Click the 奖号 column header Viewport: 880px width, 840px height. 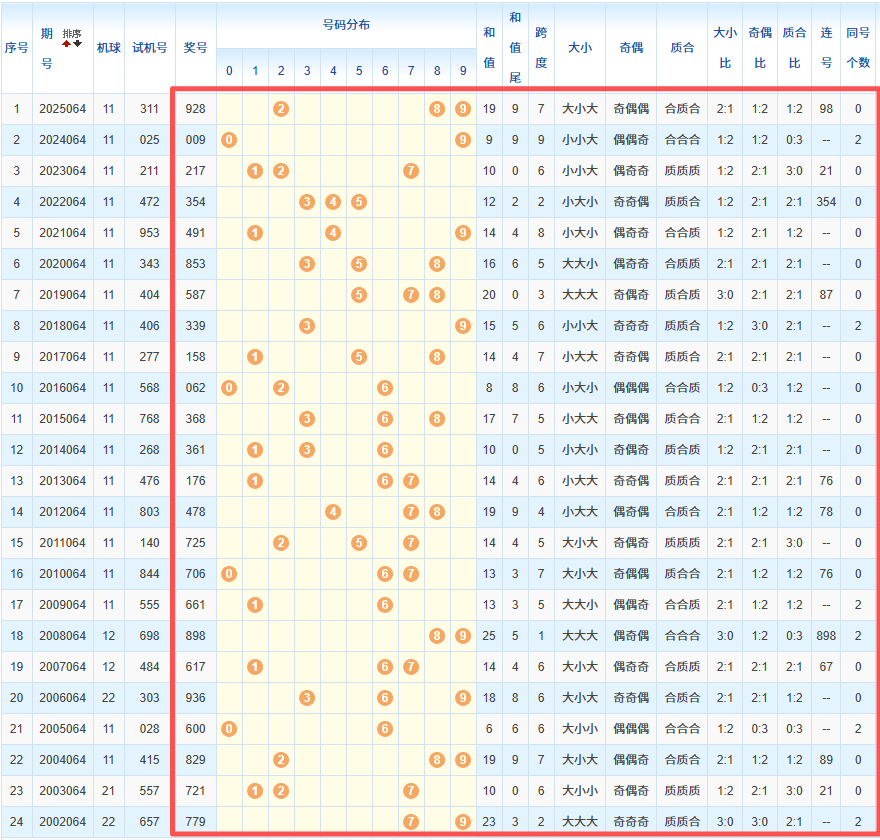tap(196, 47)
